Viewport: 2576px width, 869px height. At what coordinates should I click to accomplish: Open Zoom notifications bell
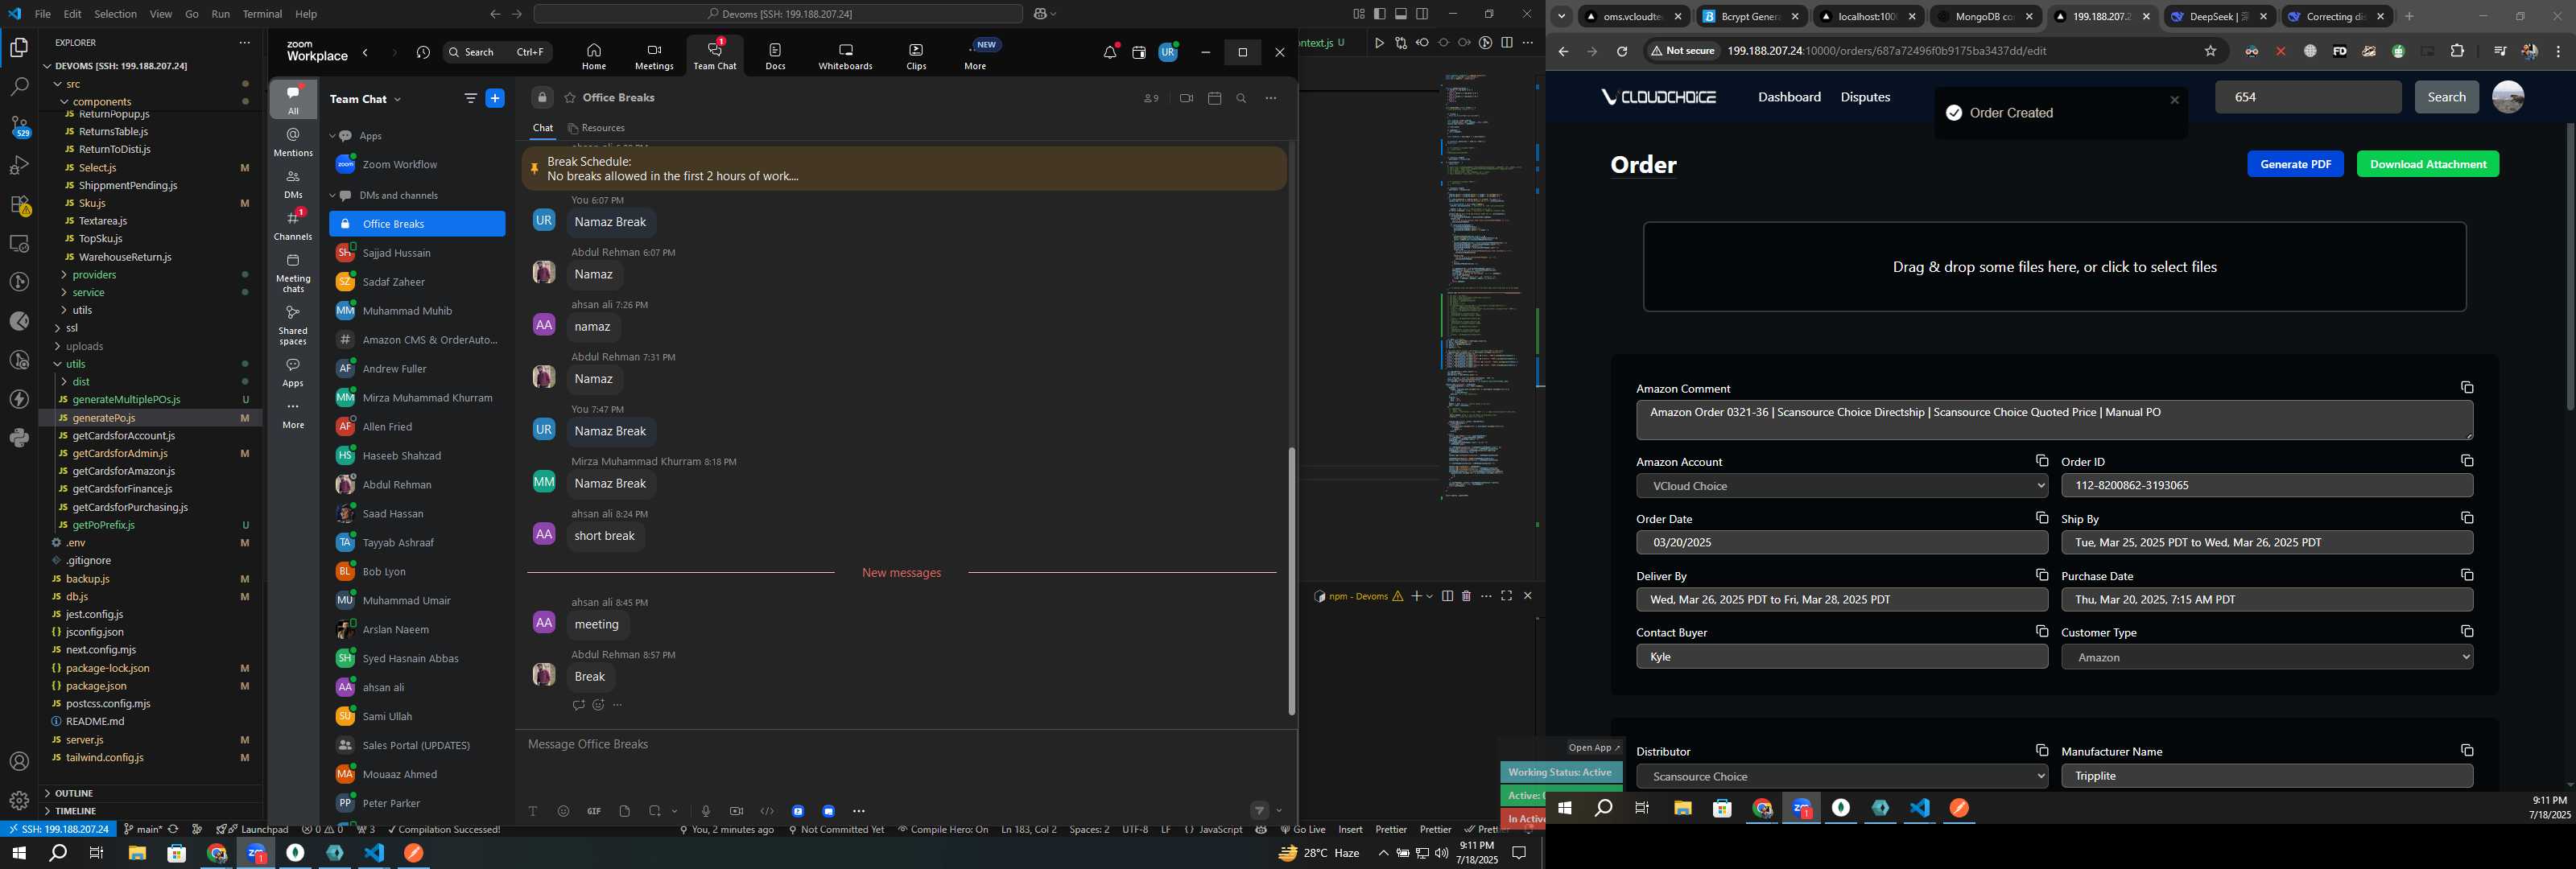coord(1109,53)
